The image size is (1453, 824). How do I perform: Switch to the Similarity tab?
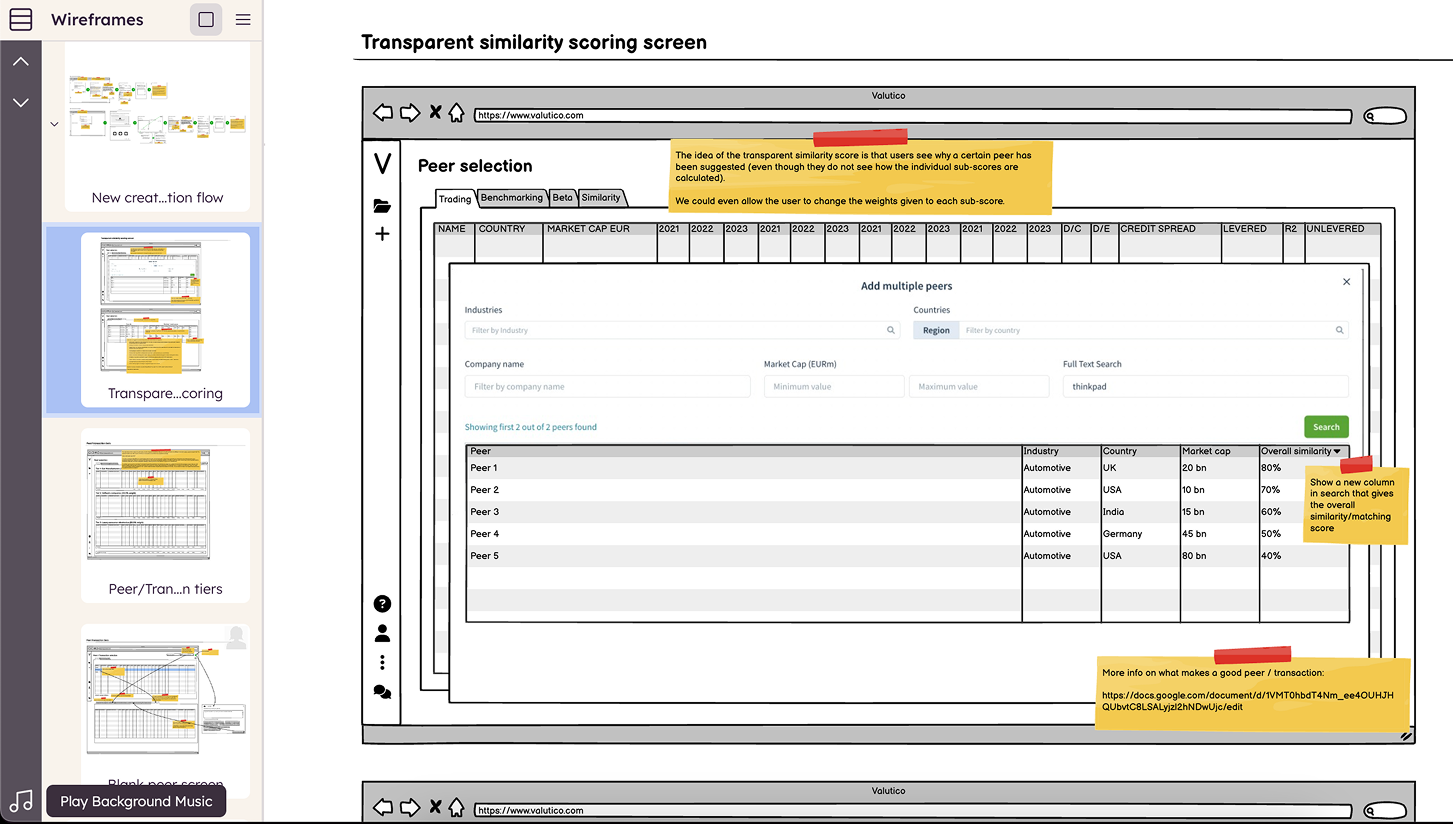click(601, 198)
